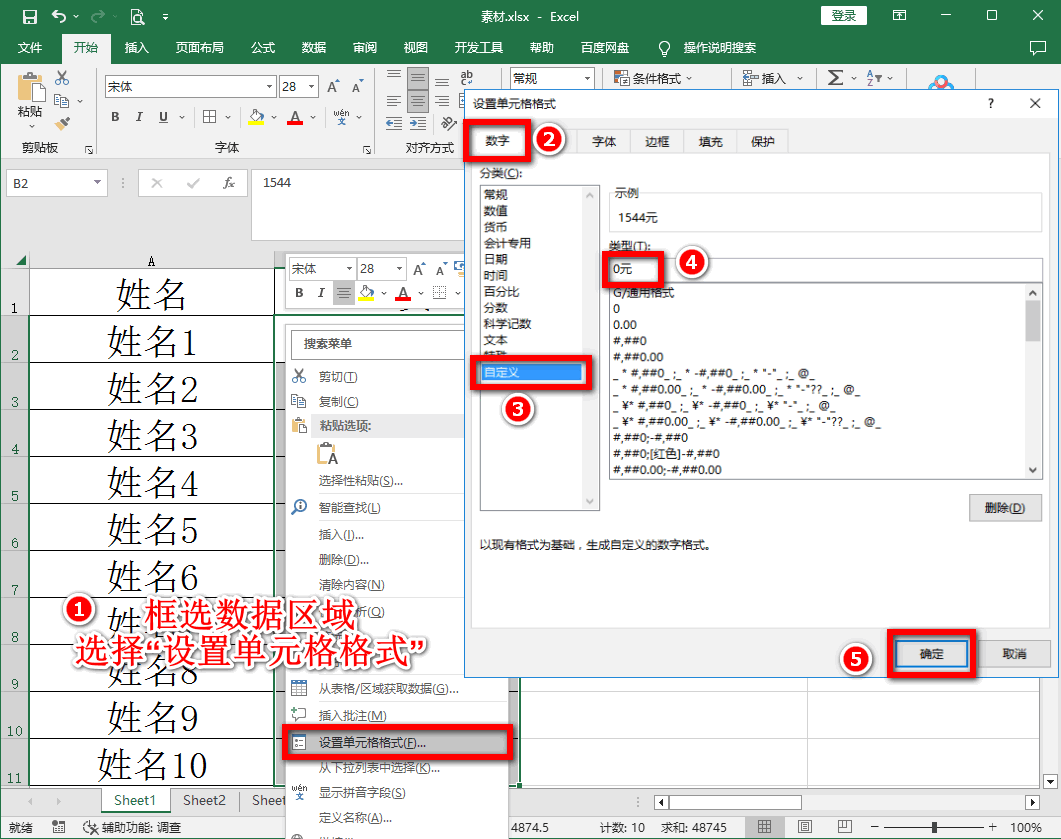This screenshot has width=1061, height=839.
Task: Select format #,##0.00 in type list
Action: tap(638, 357)
